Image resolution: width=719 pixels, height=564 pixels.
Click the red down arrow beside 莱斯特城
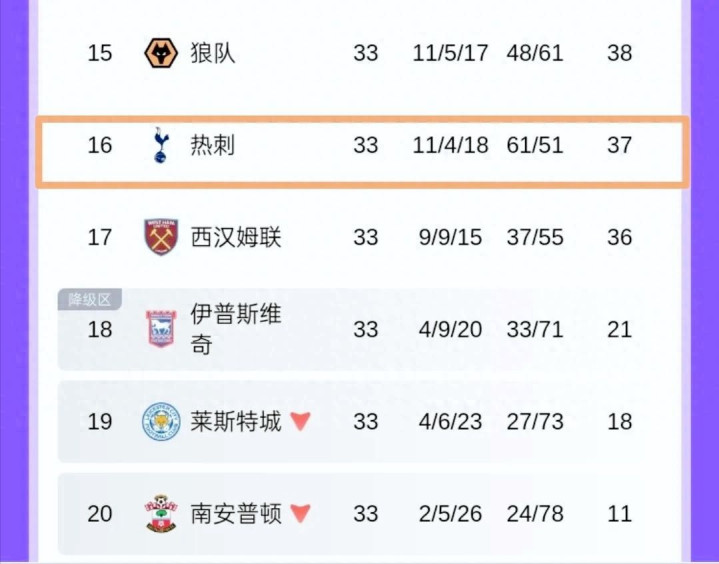tap(300, 422)
